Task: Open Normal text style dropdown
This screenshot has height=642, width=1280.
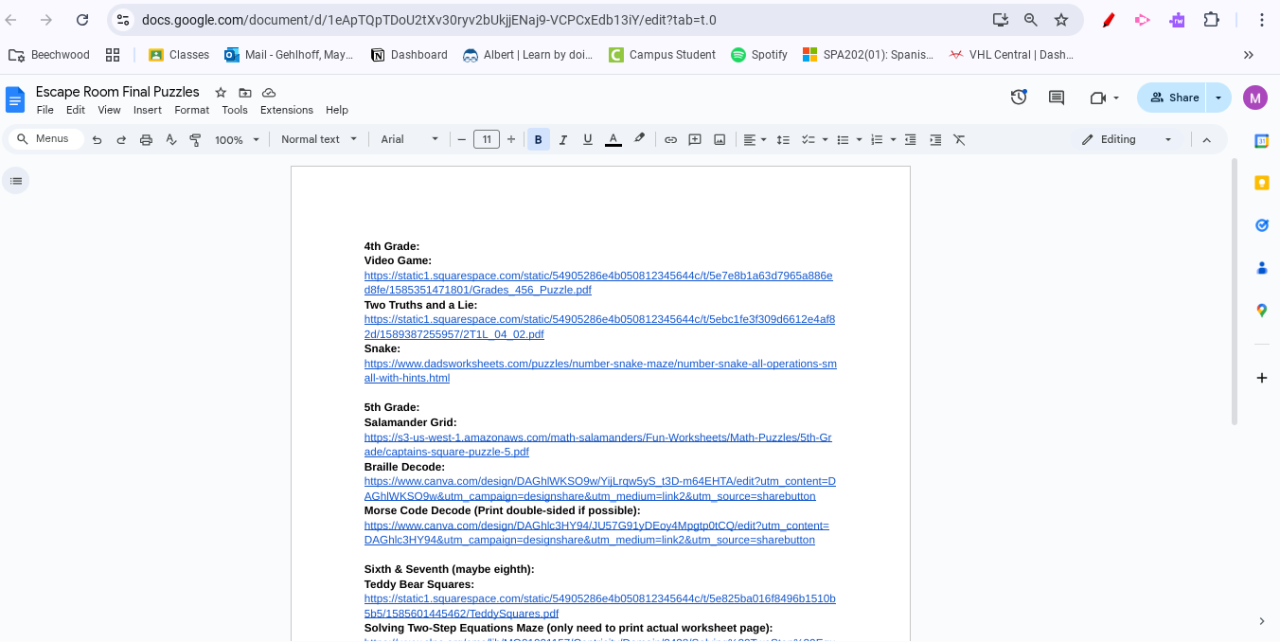Action: 318,140
